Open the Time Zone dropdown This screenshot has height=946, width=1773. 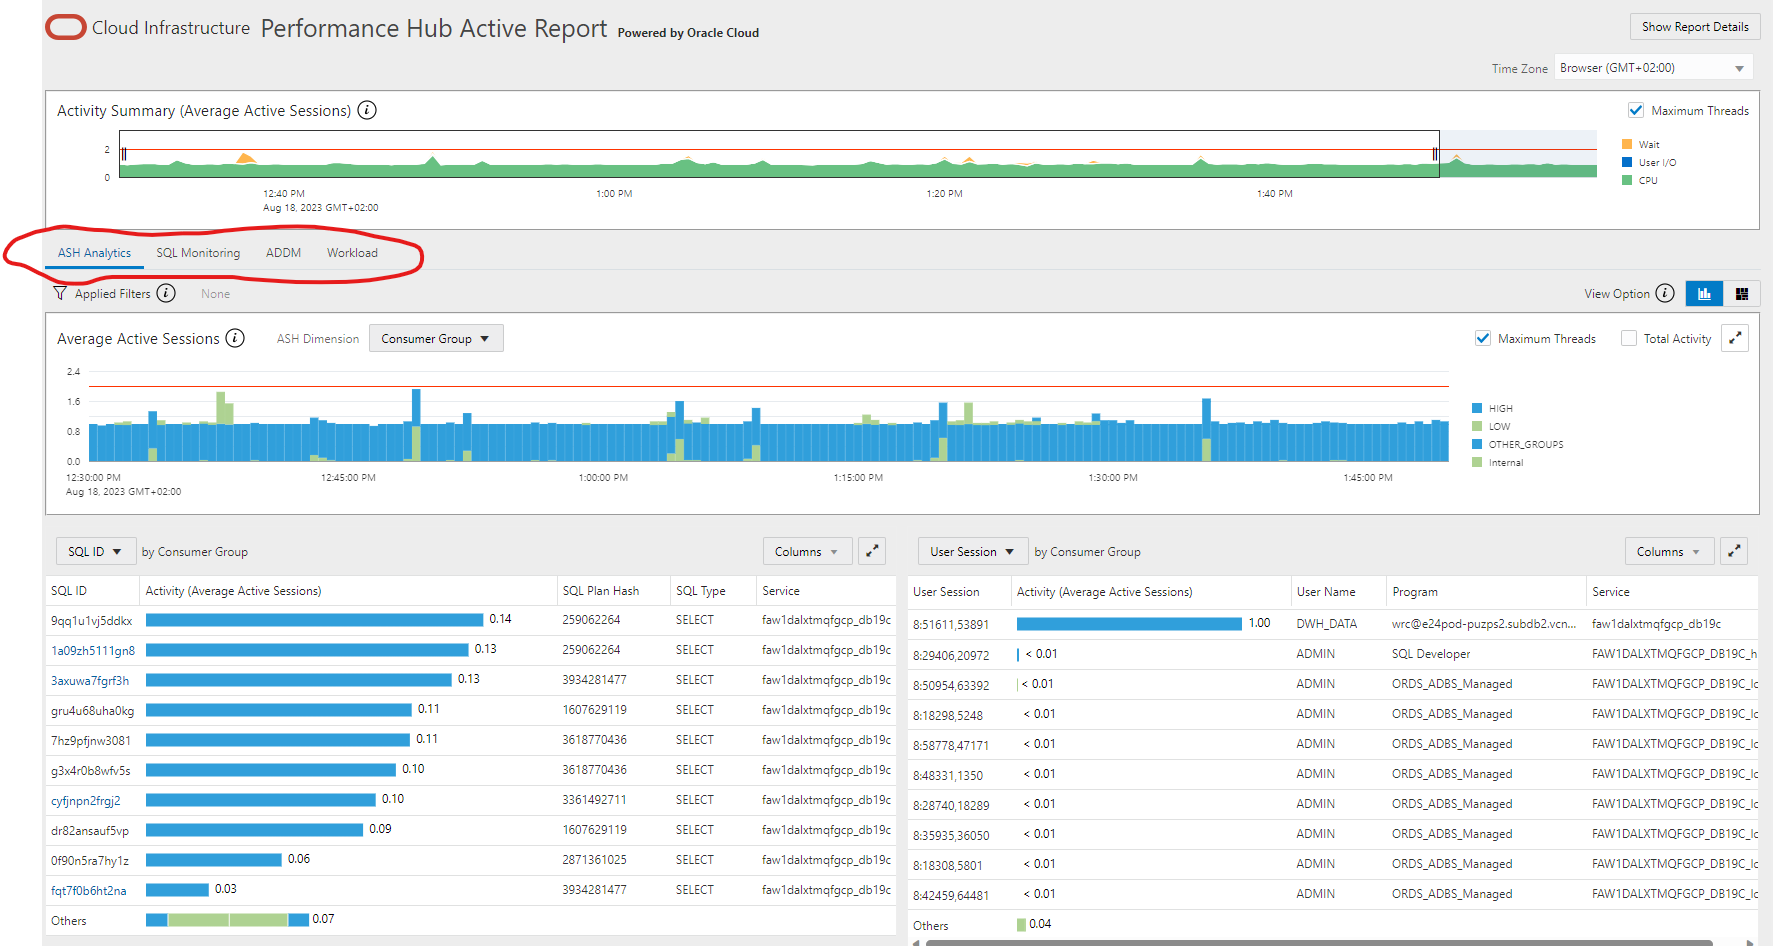click(x=1651, y=67)
